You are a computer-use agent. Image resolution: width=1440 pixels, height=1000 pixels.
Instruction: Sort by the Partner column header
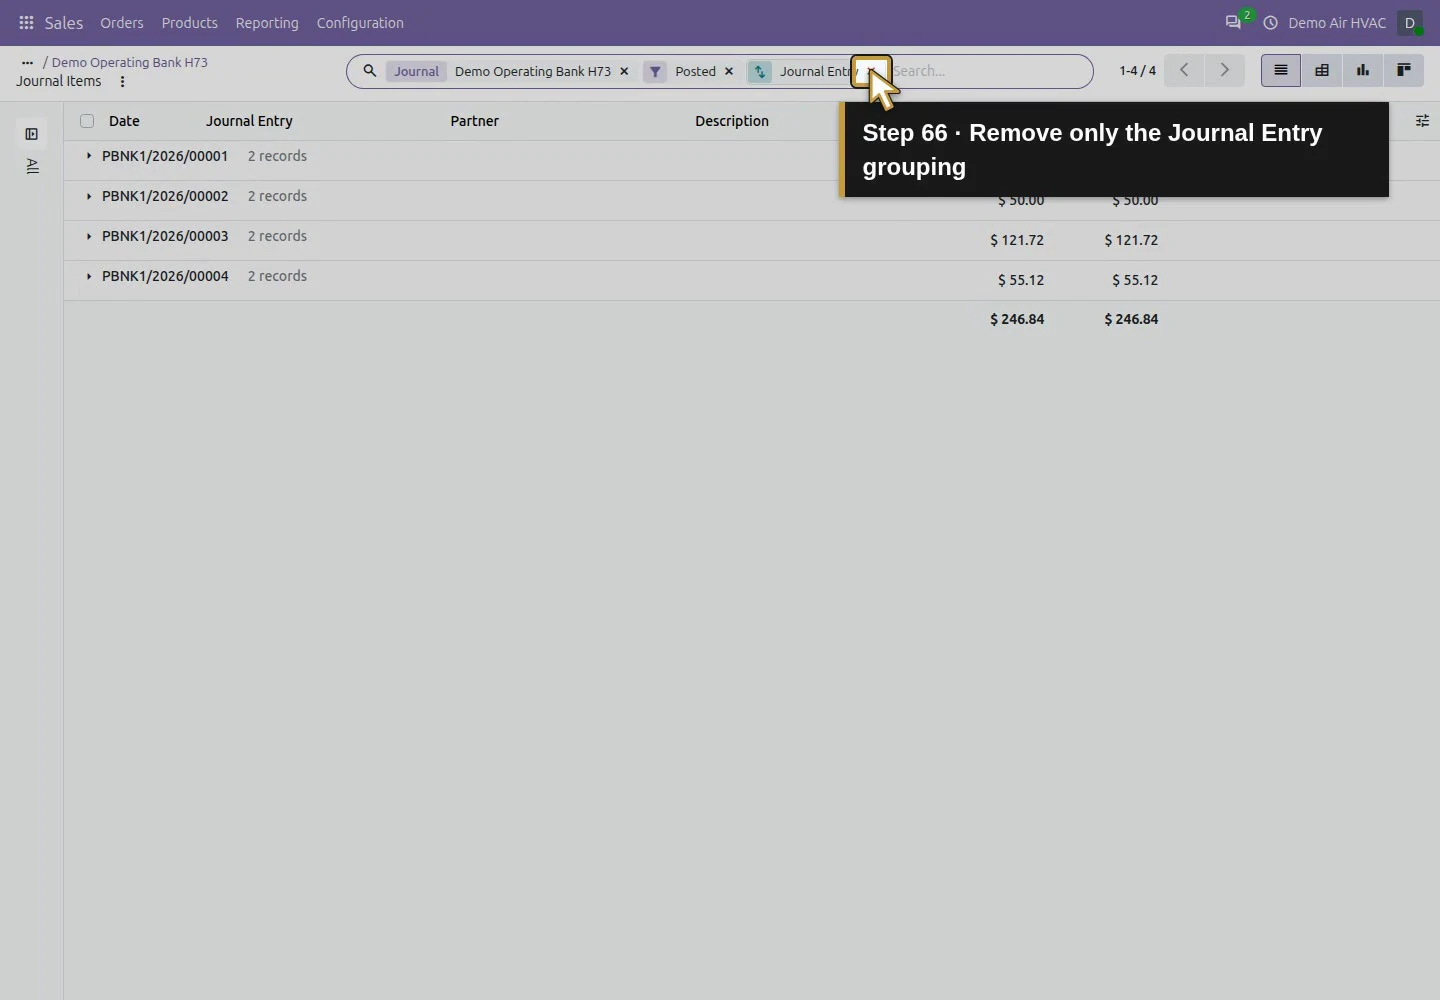pyautogui.click(x=474, y=121)
